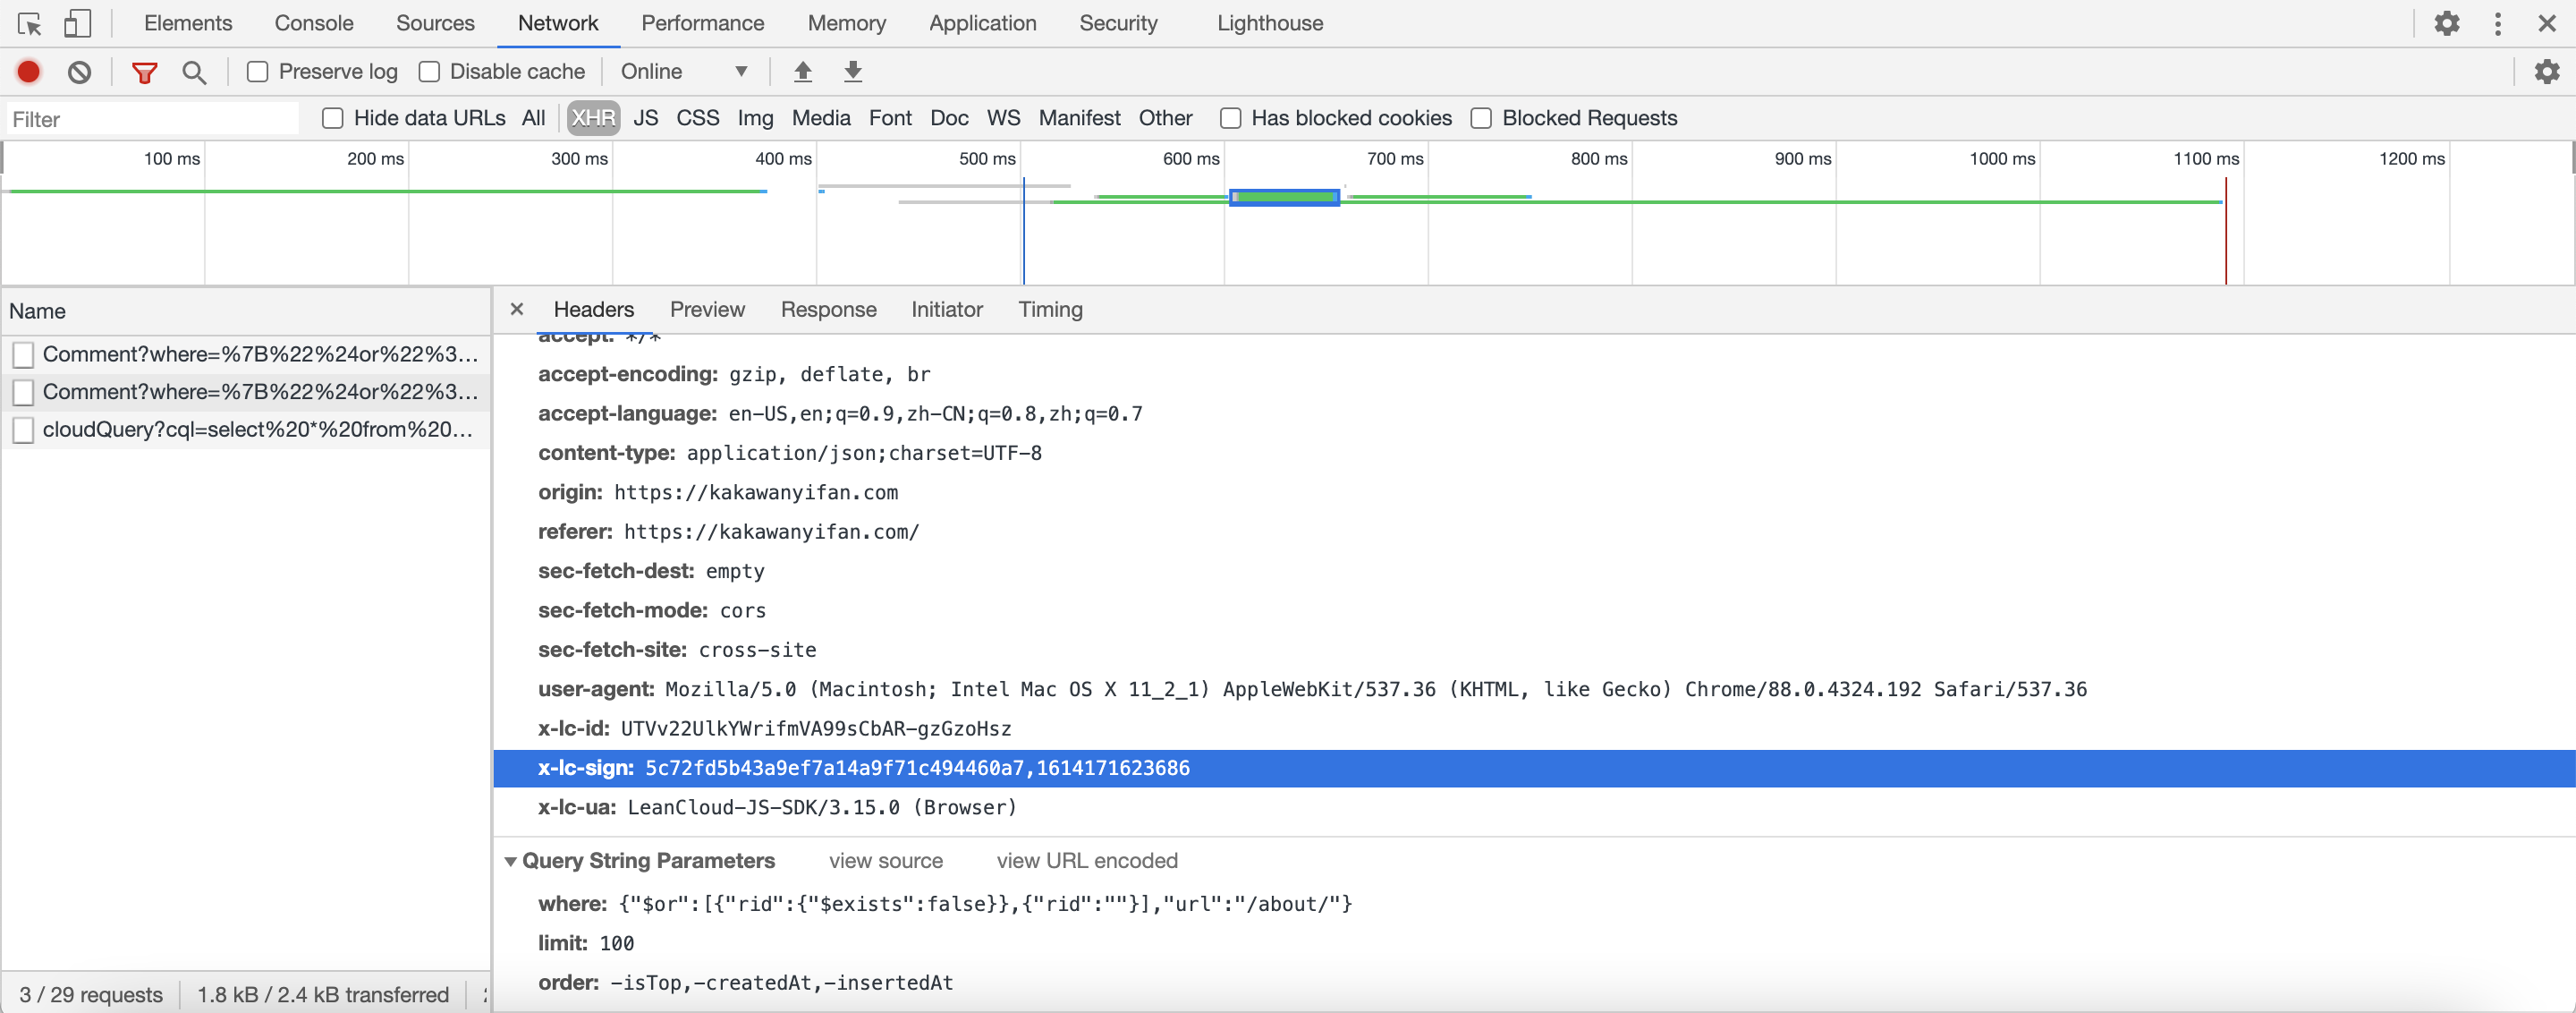Click the import HAR upload arrow icon
The height and width of the screenshot is (1013, 2576).
click(x=802, y=72)
